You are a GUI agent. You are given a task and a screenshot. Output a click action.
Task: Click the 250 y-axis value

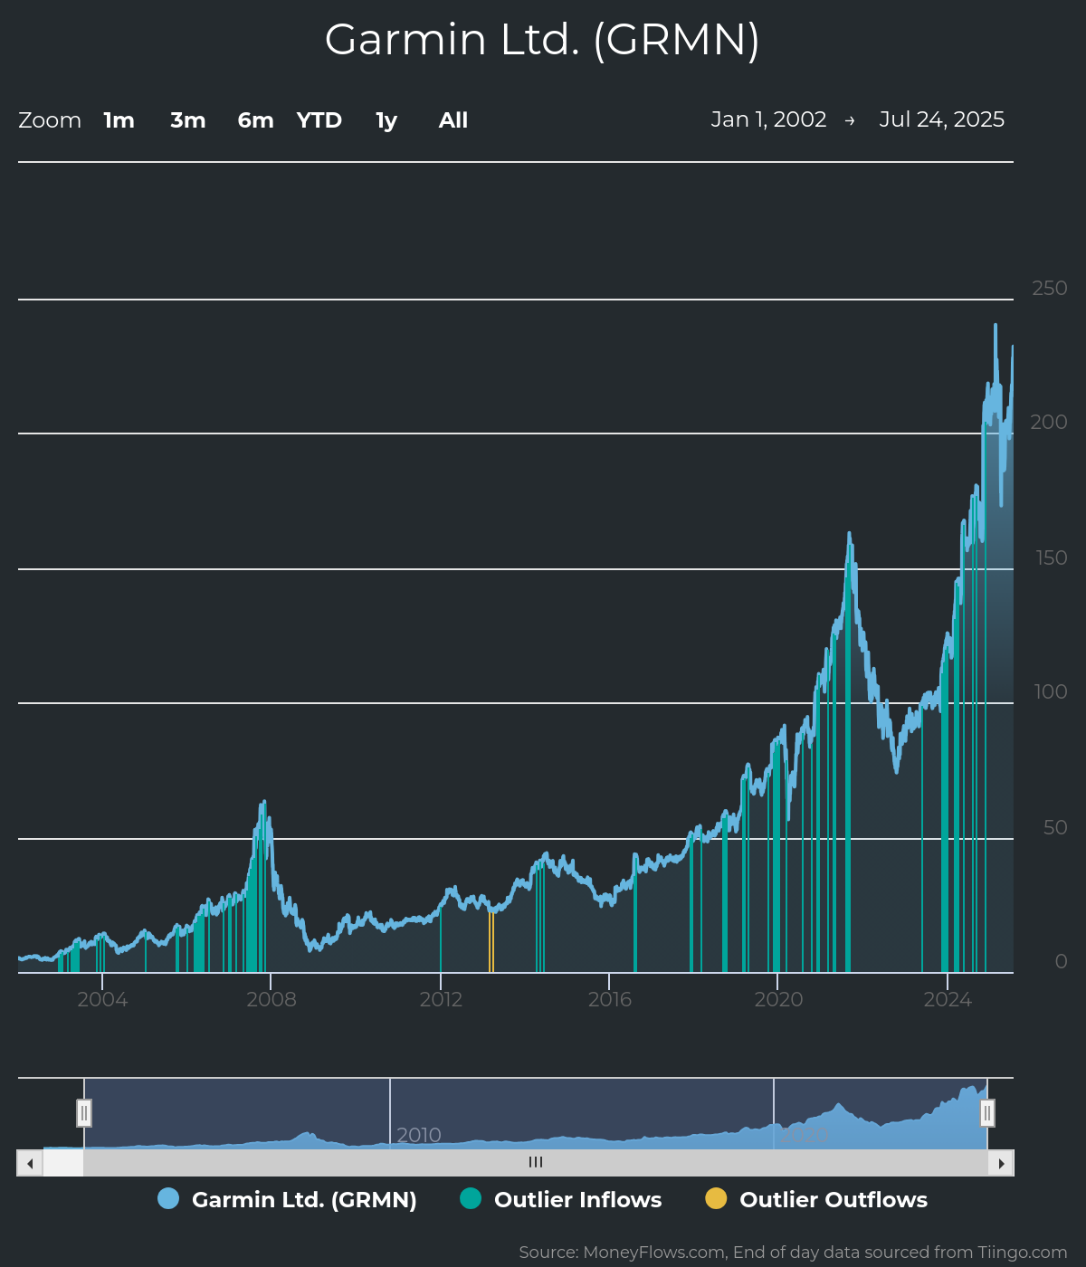1050,288
